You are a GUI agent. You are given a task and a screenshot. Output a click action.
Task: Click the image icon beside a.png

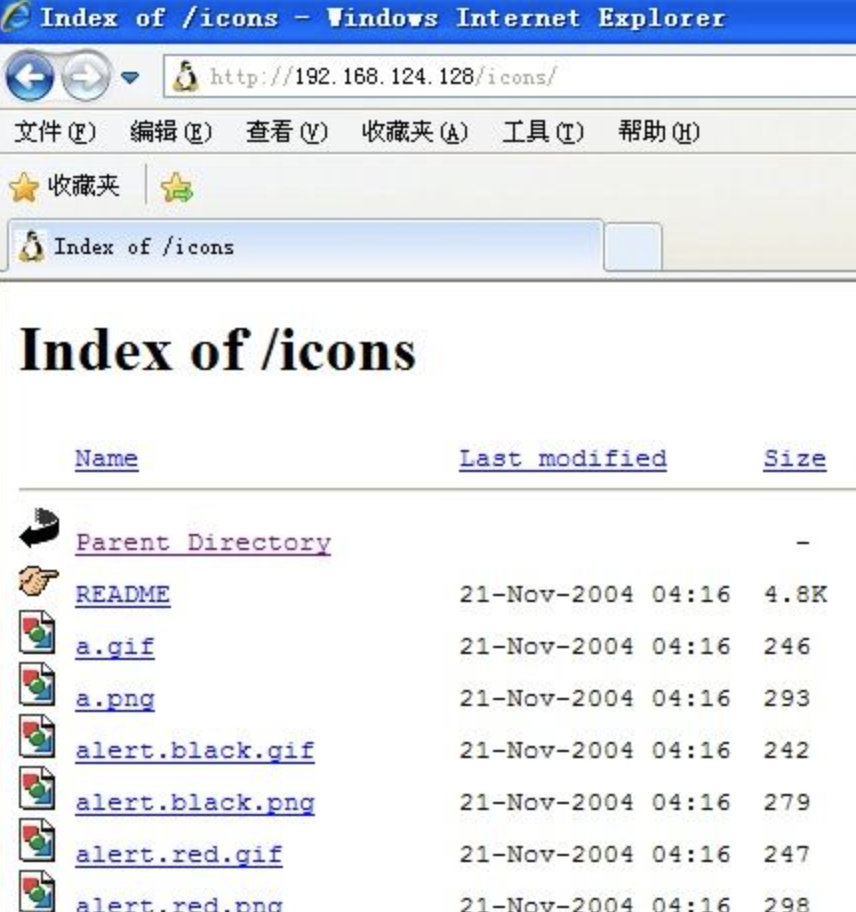tap(37, 685)
